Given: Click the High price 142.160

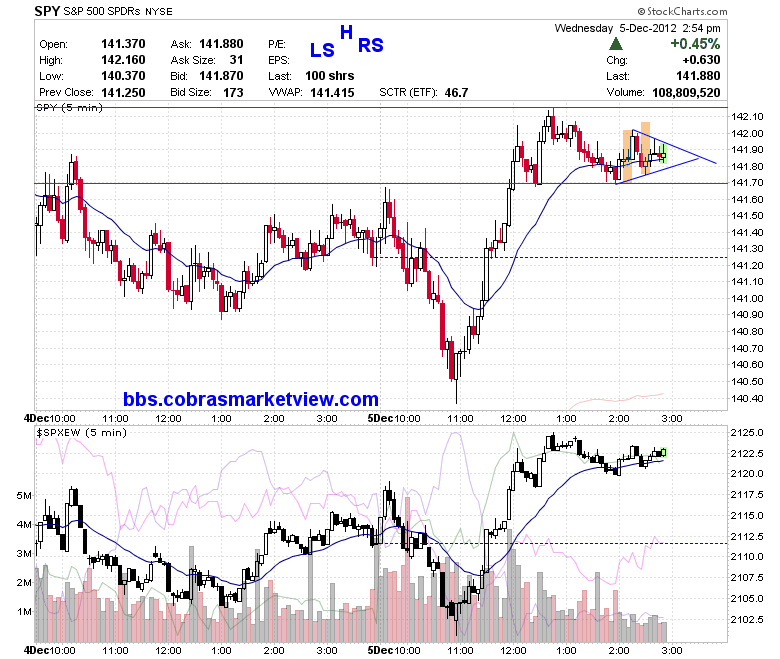Looking at the screenshot, I should click(123, 60).
